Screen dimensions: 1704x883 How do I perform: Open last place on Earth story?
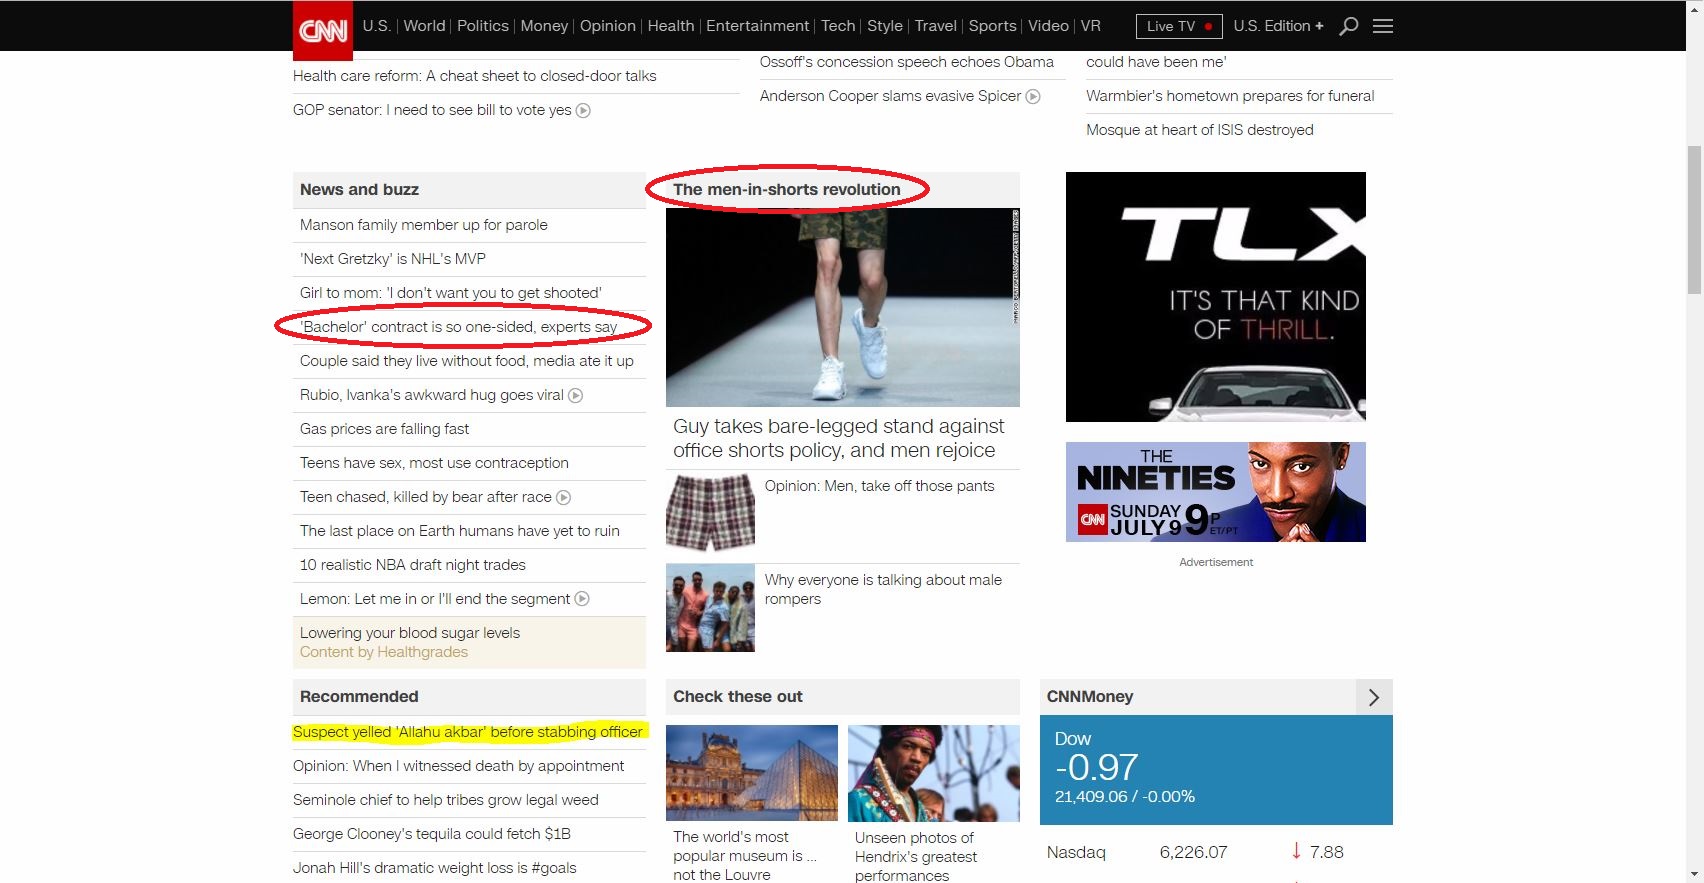pos(460,531)
